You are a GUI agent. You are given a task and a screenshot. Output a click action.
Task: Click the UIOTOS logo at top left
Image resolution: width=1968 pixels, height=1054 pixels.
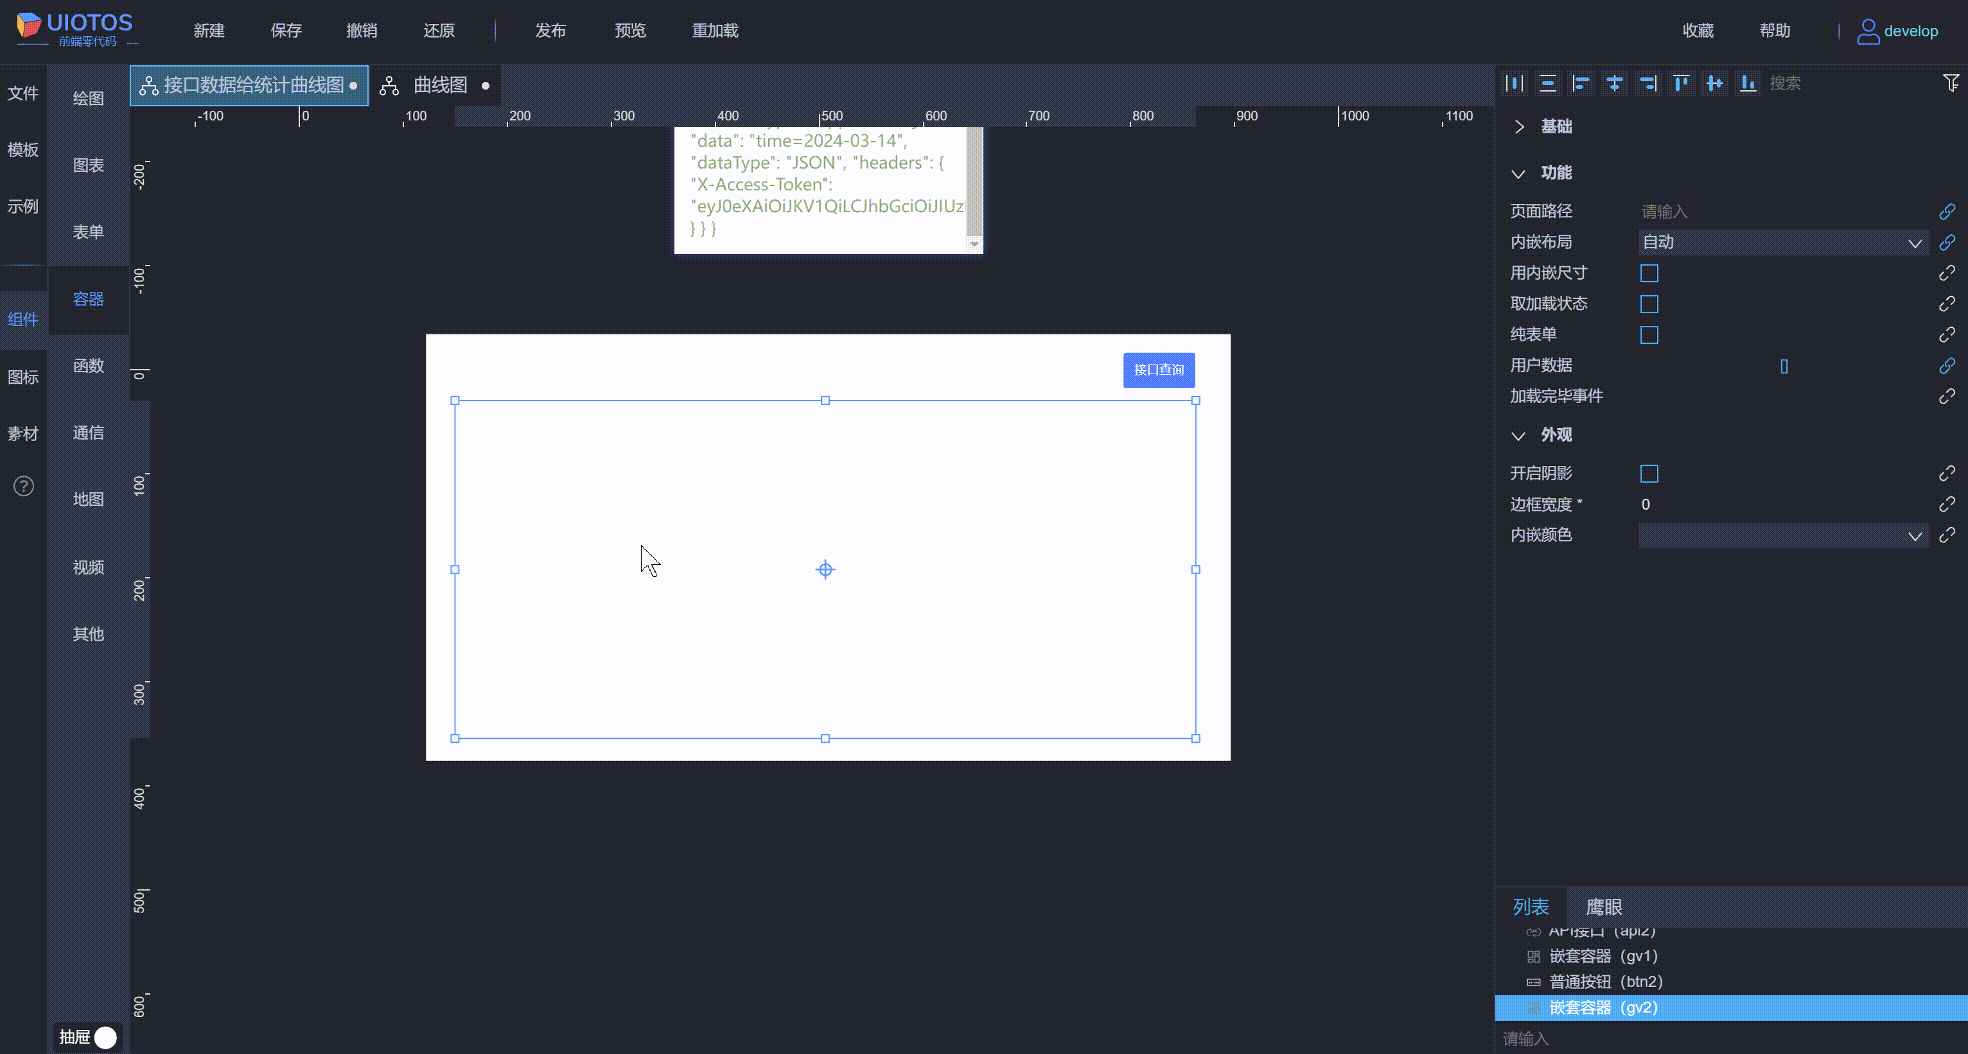pos(72,28)
